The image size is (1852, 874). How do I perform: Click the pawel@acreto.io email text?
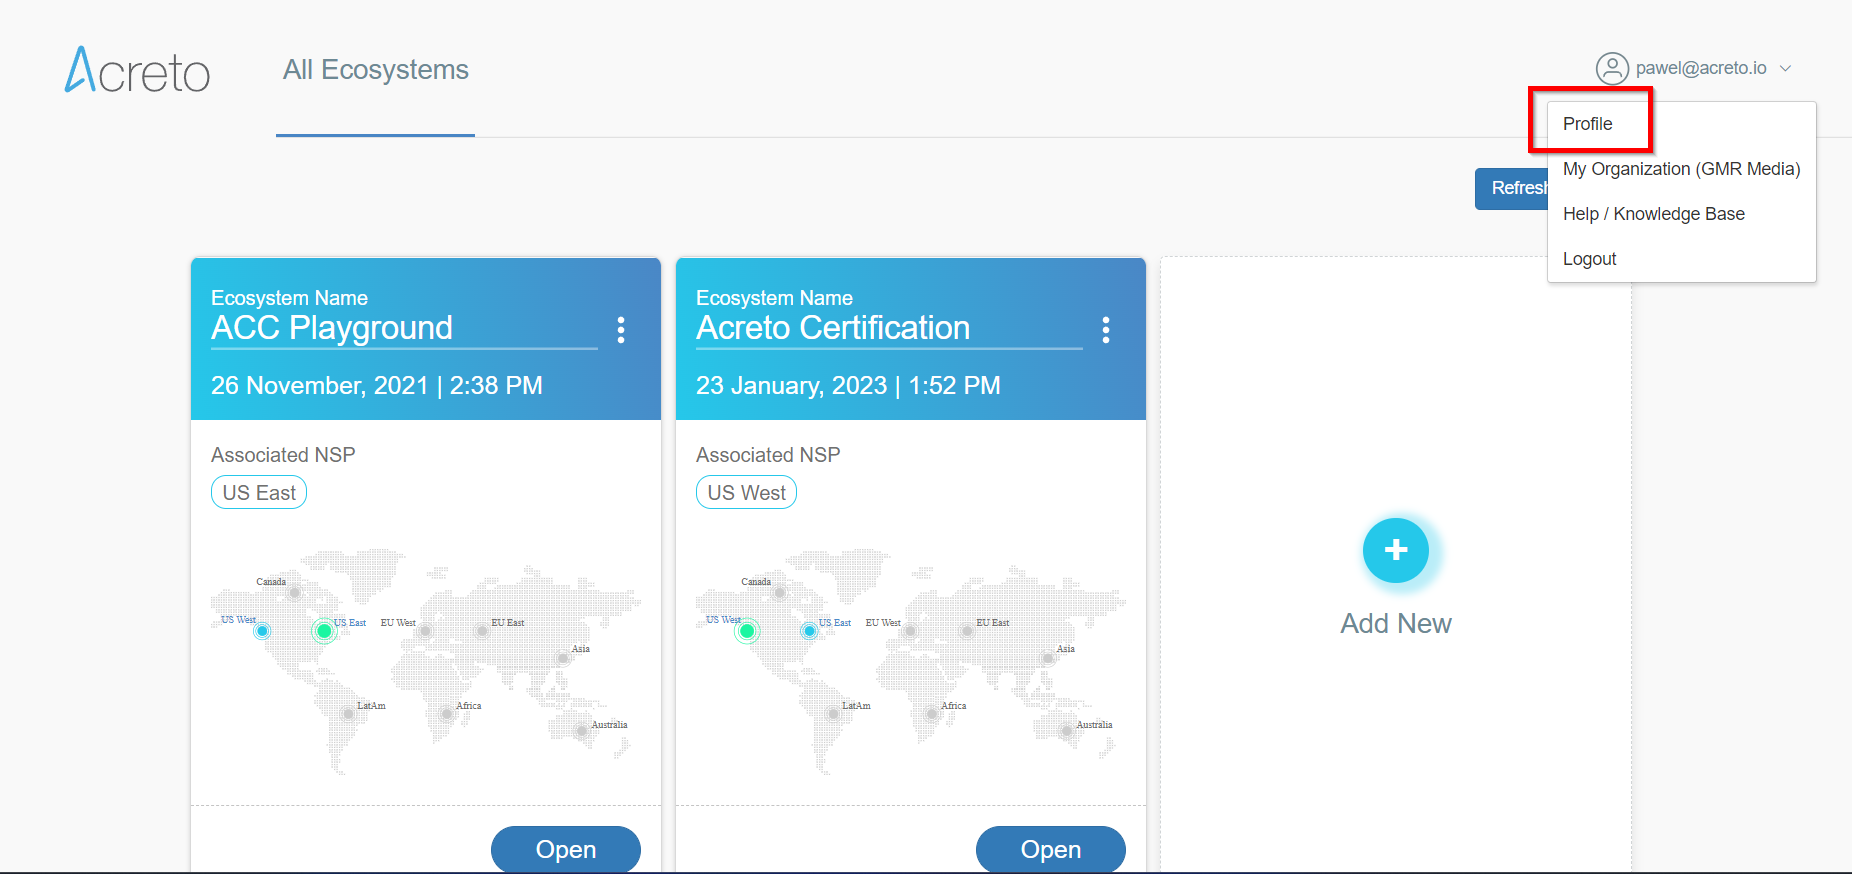[x=1701, y=68]
